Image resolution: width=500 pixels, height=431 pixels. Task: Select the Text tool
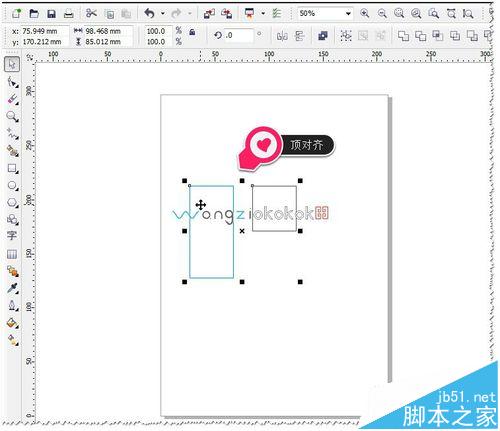click(12, 236)
